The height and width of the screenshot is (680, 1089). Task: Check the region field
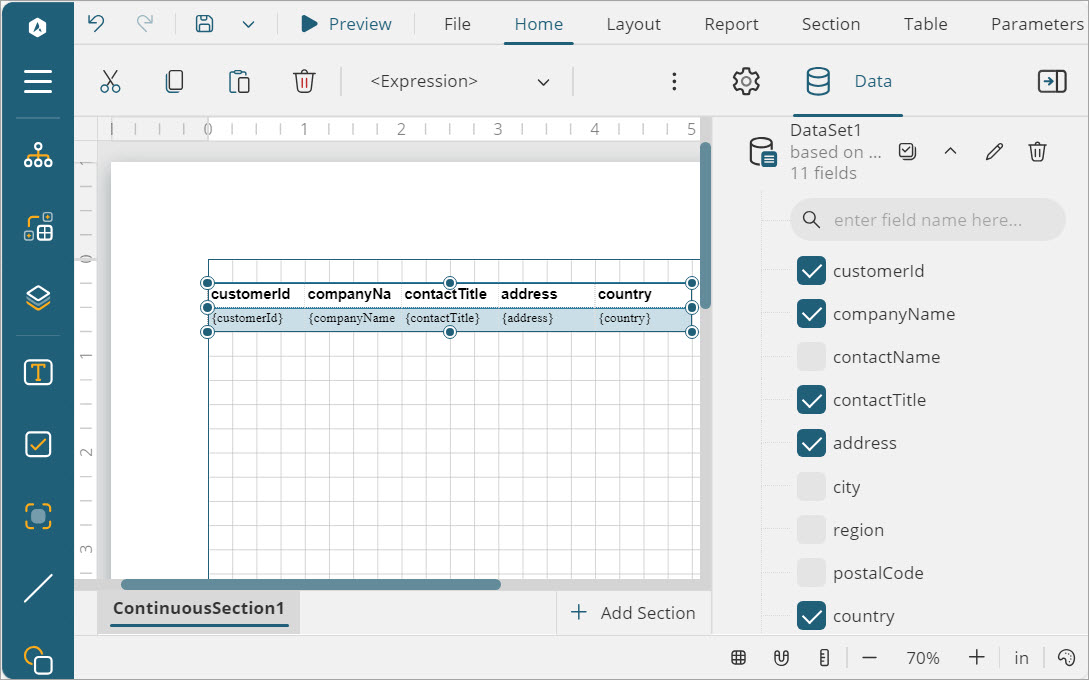point(811,529)
